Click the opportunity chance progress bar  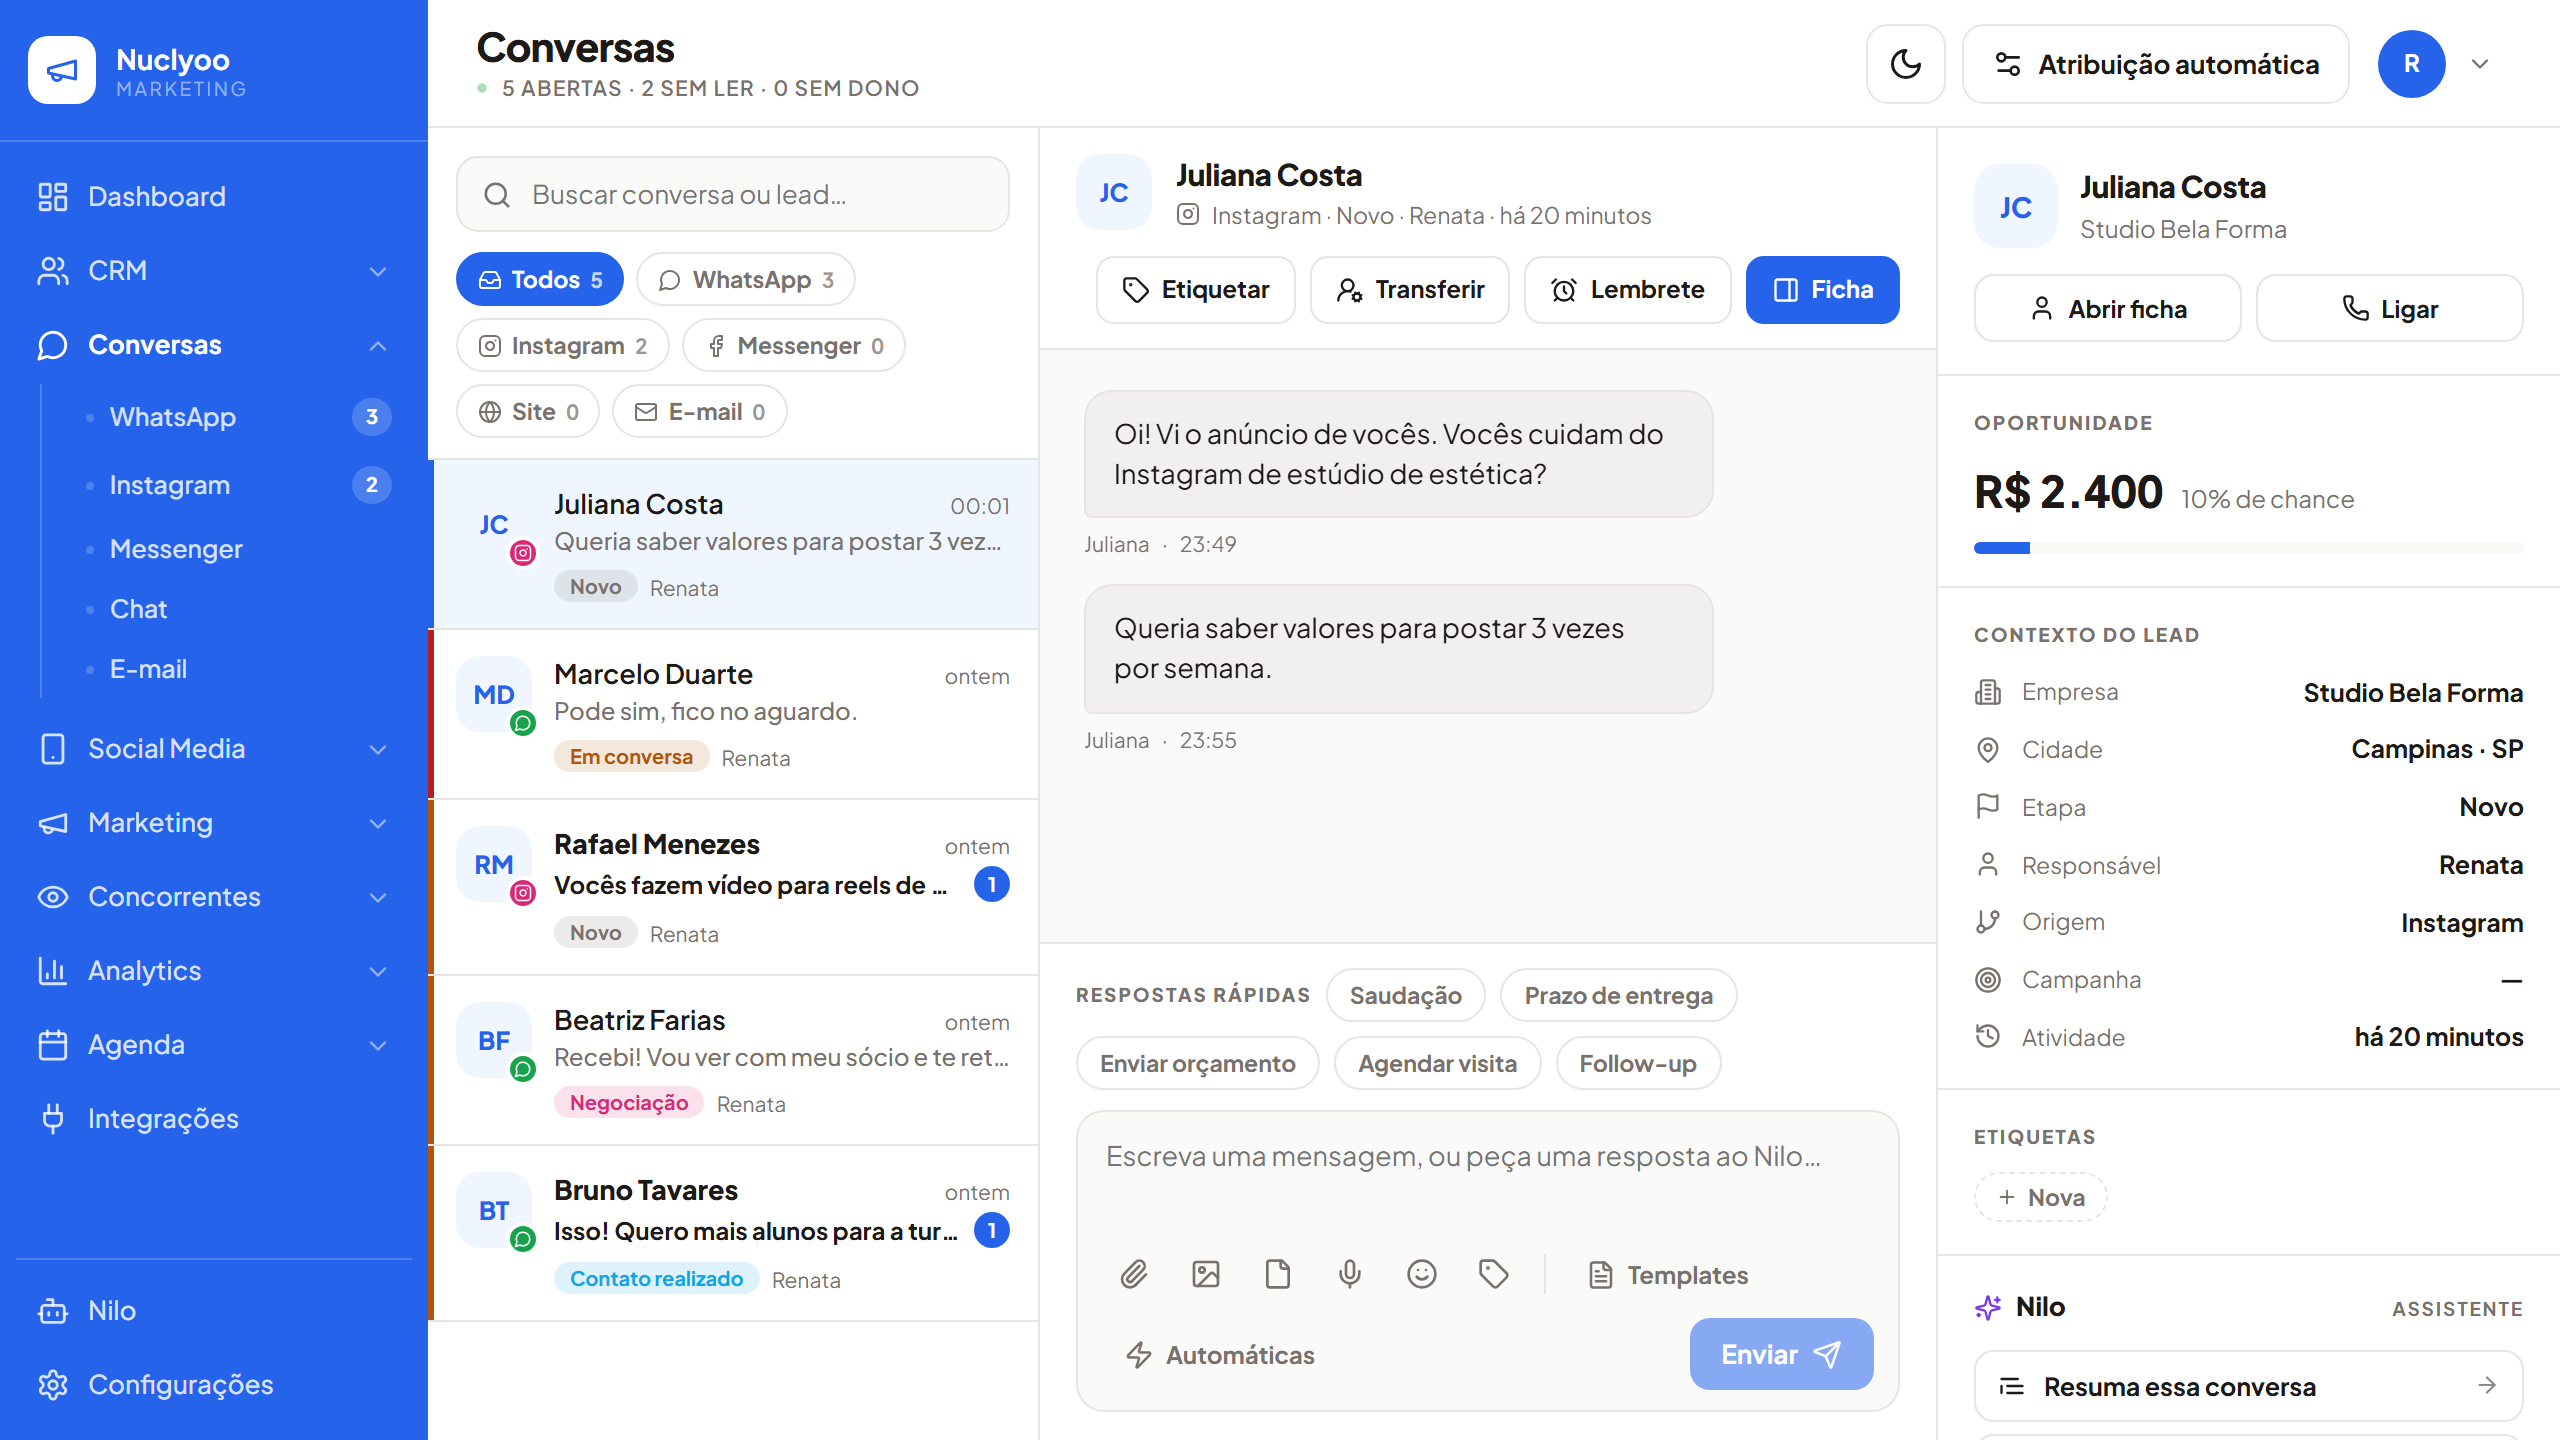pos(2248,548)
